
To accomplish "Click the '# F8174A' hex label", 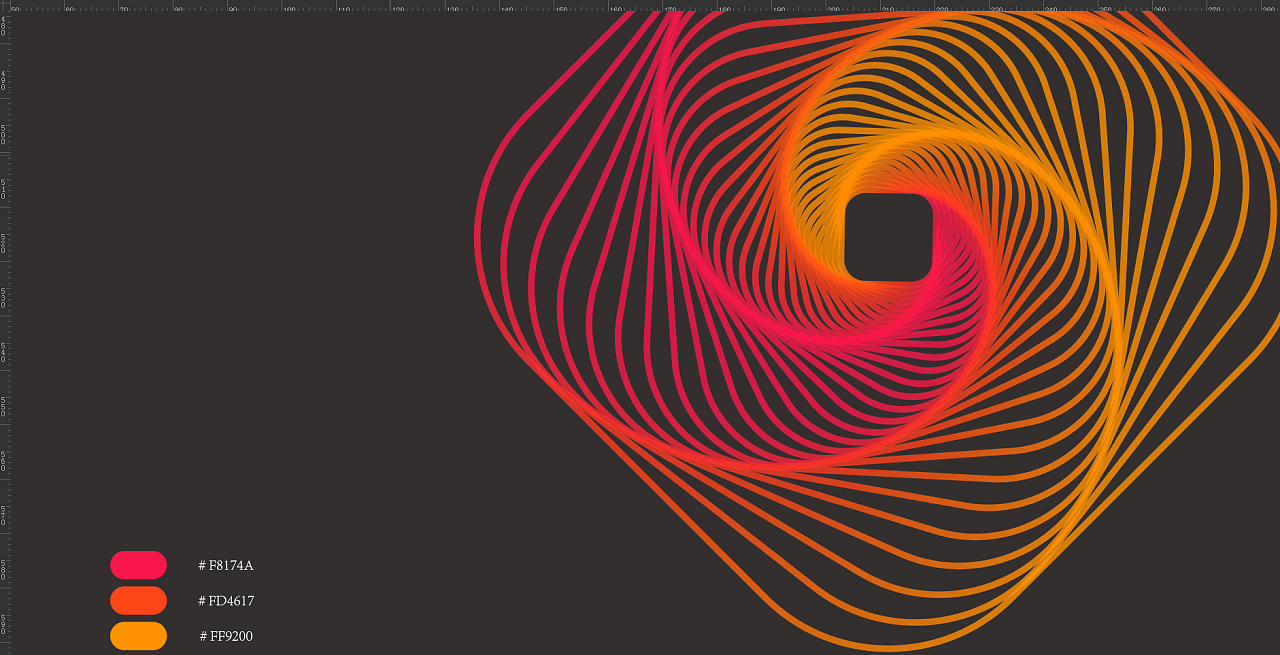I will point(226,566).
